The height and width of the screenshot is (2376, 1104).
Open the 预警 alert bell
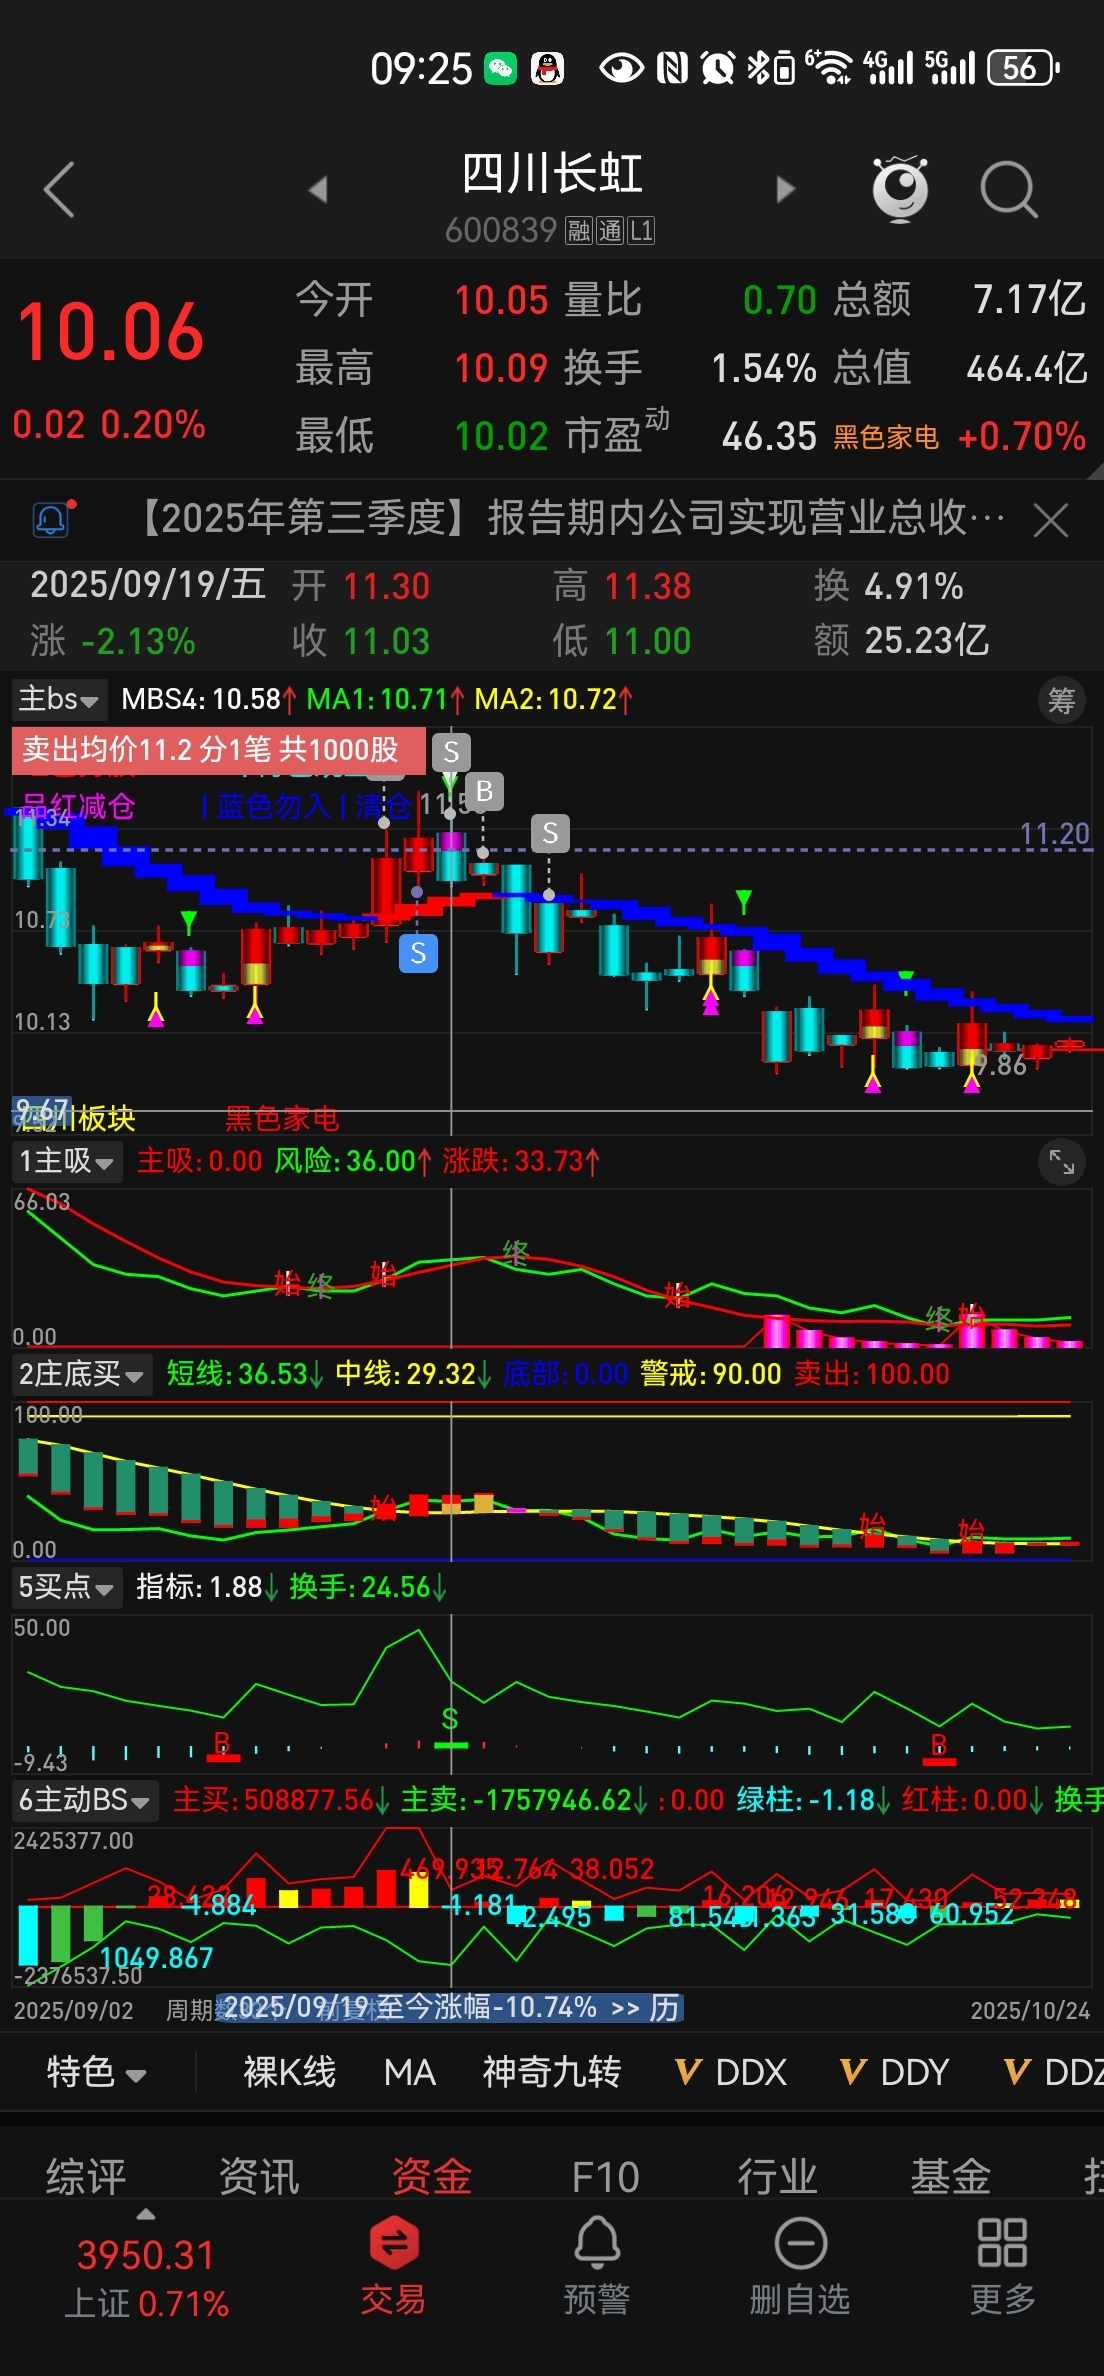tap(597, 2266)
